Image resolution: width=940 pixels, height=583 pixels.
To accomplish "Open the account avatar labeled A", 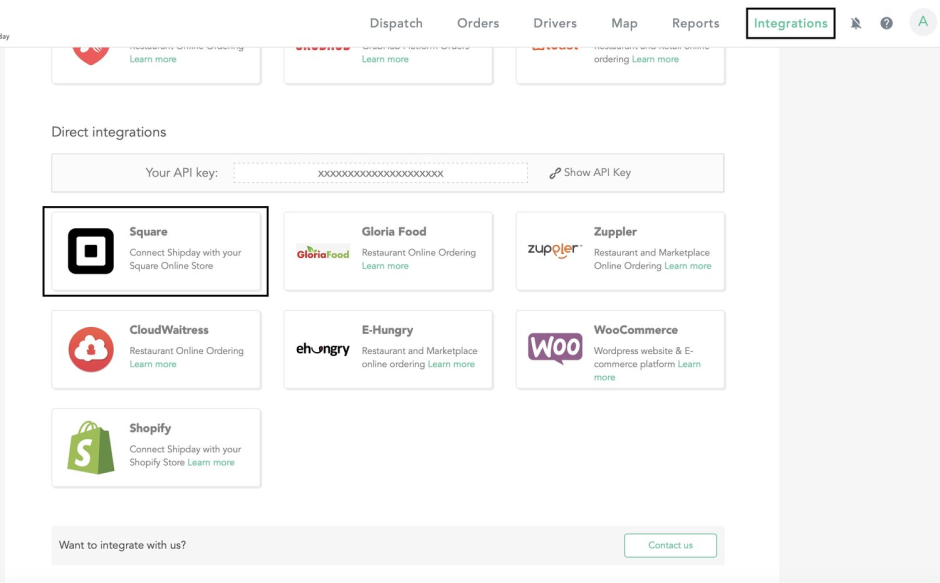I will [923, 22].
